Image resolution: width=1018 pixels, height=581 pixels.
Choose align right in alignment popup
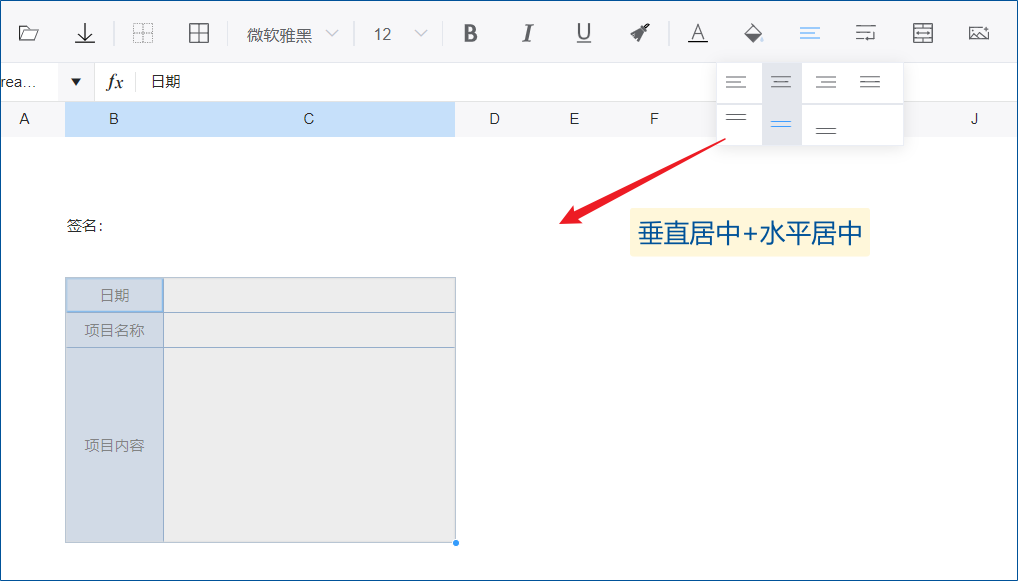826,82
